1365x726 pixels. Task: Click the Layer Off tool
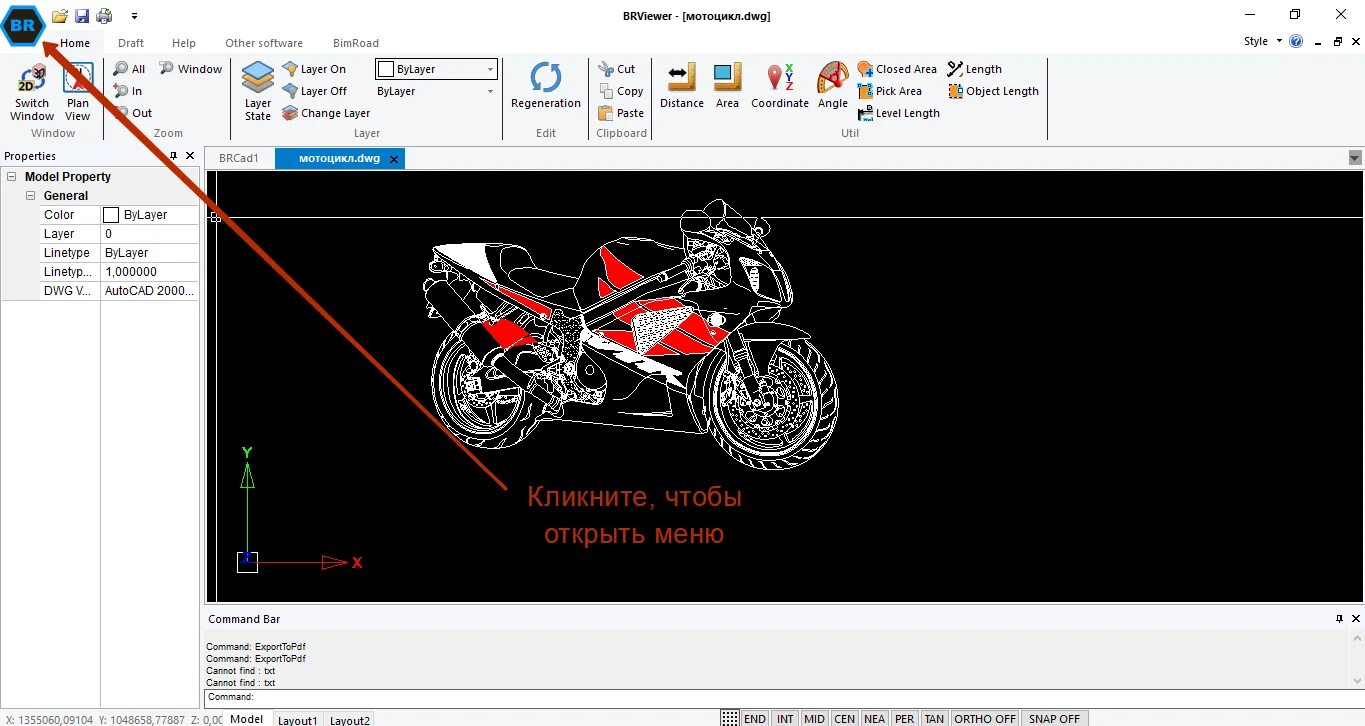315,91
